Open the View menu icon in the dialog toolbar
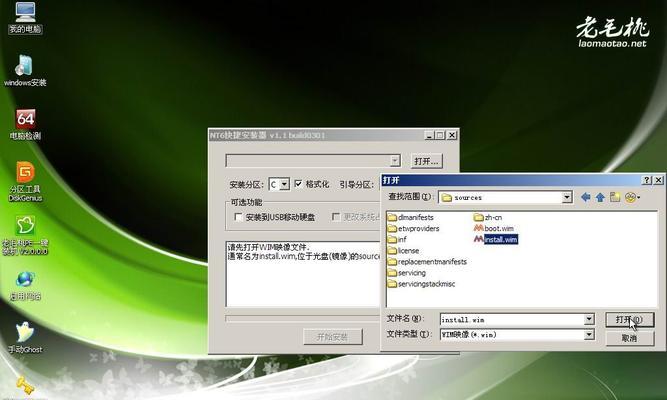 coord(633,197)
